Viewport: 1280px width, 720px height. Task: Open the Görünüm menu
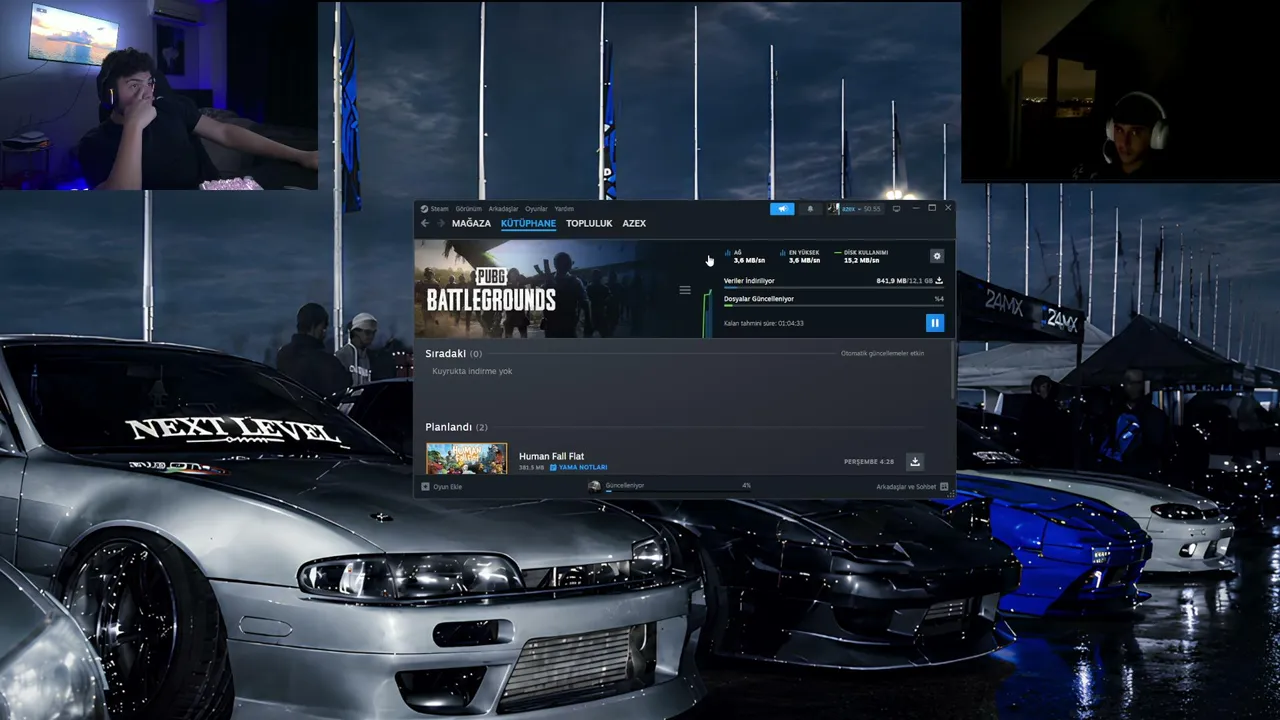(x=468, y=209)
